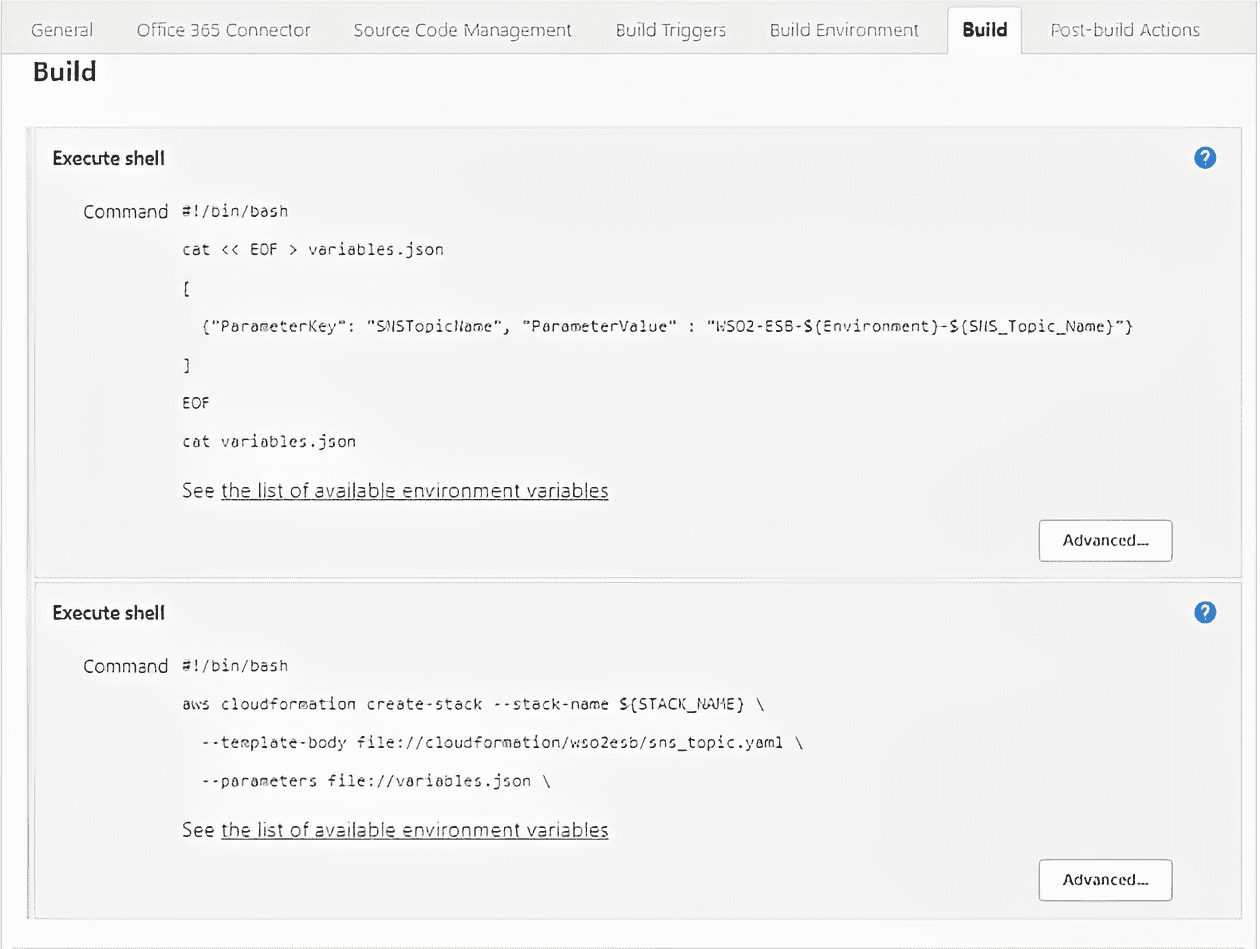The image size is (1260, 949).
Task: Select the Build tab
Action: [984, 29]
